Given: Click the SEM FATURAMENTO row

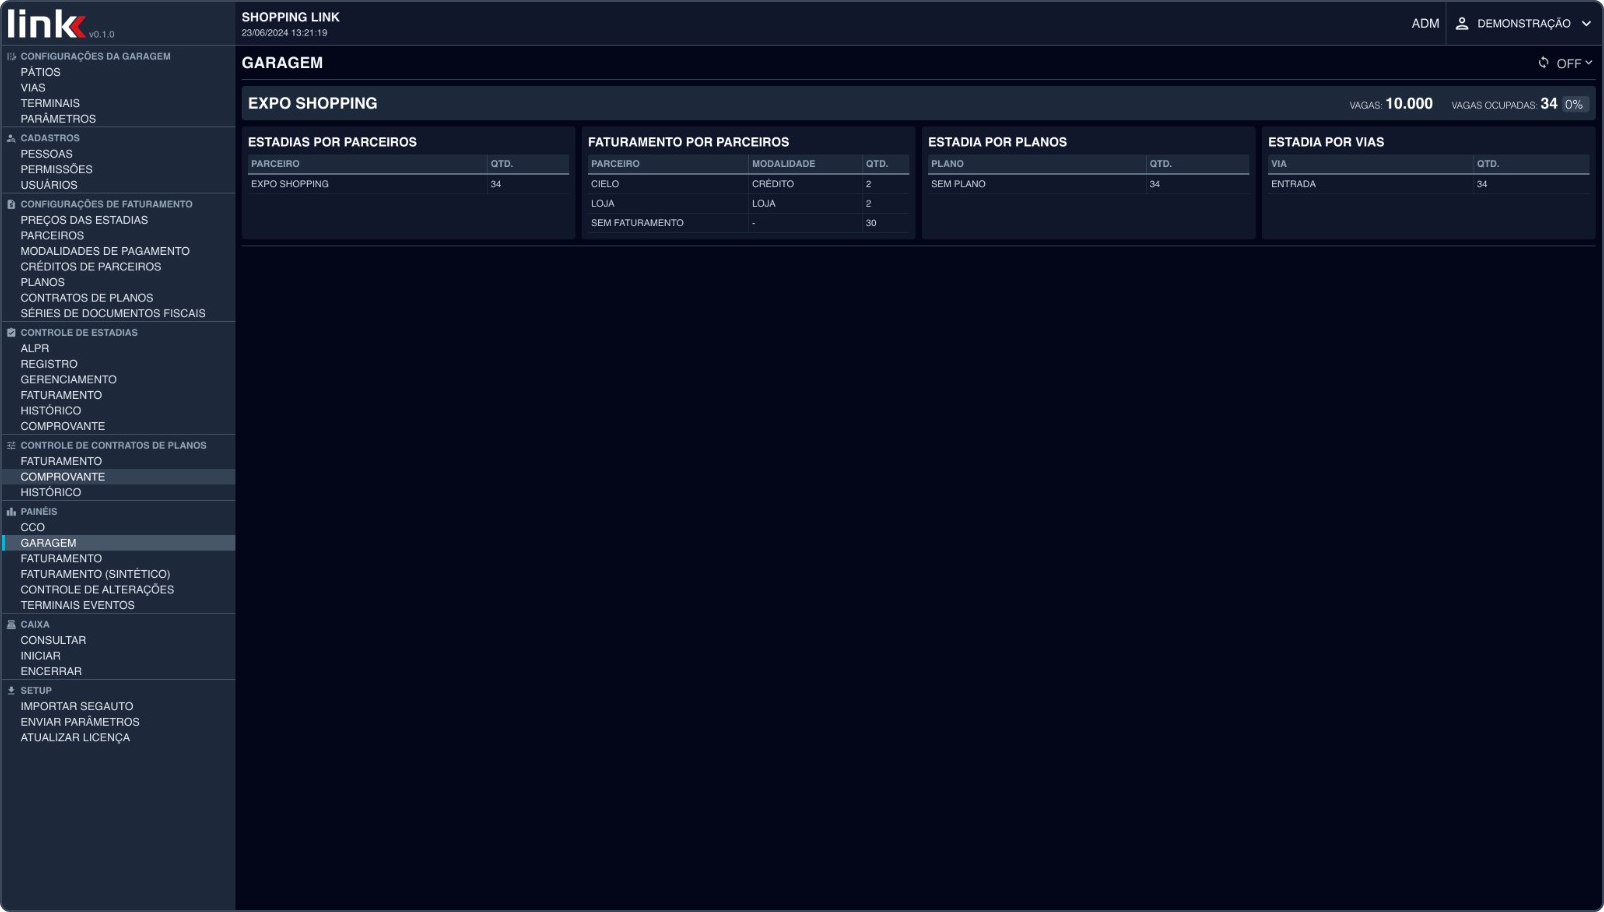Looking at the screenshot, I should tap(748, 223).
